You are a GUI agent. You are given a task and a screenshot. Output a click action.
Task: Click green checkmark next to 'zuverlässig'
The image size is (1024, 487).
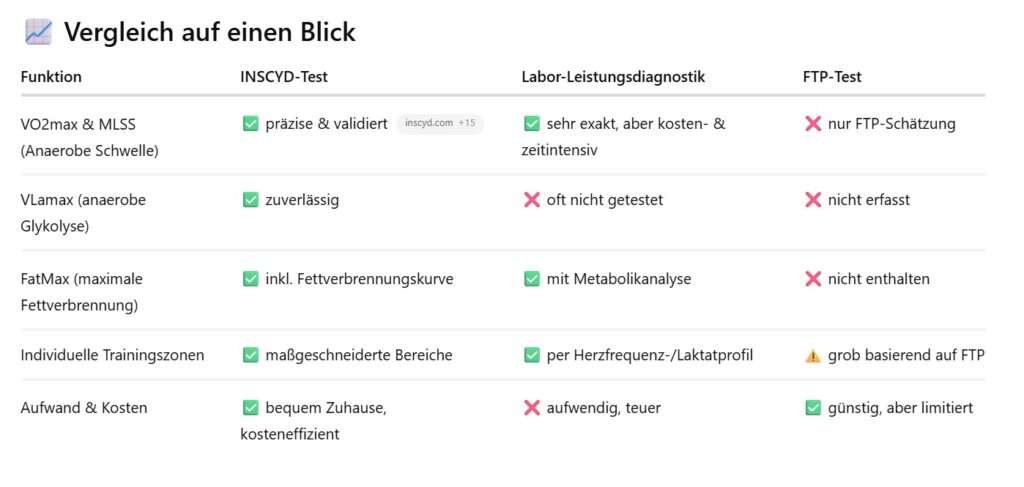[x=251, y=200]
